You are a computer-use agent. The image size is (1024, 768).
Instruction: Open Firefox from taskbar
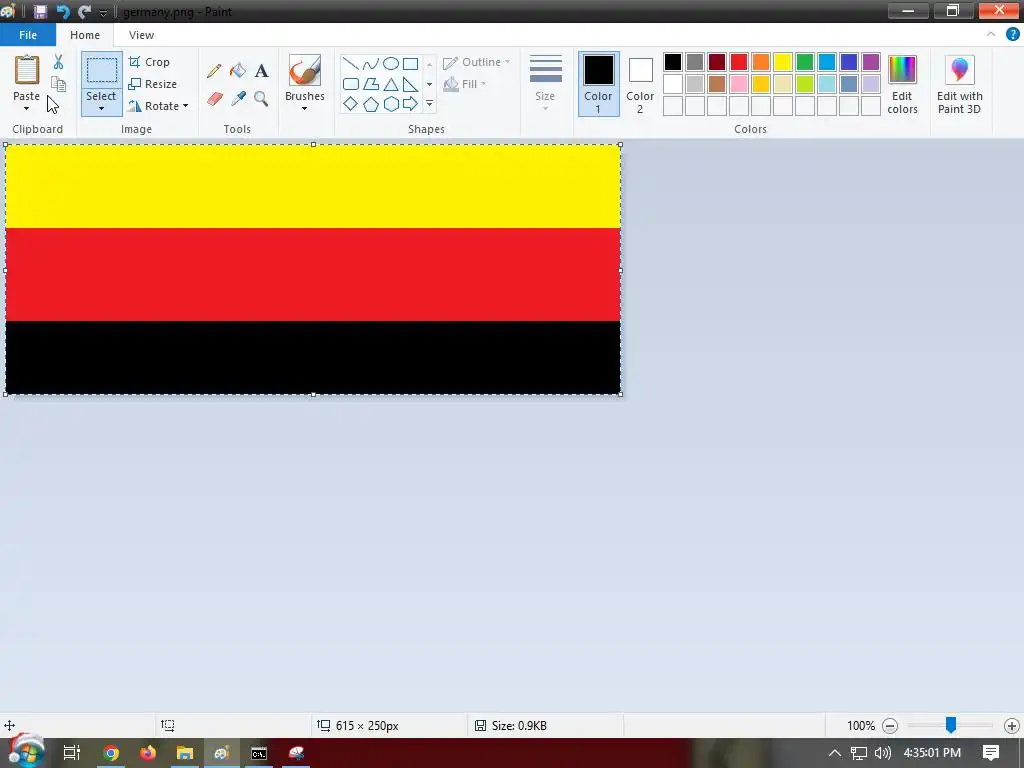click(x=148, y=753)
